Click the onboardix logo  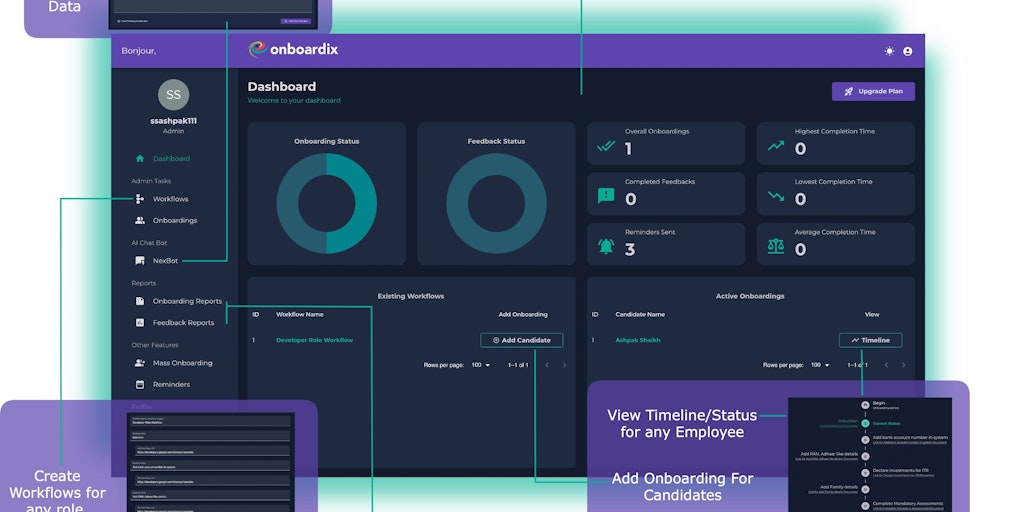point(293,50)
